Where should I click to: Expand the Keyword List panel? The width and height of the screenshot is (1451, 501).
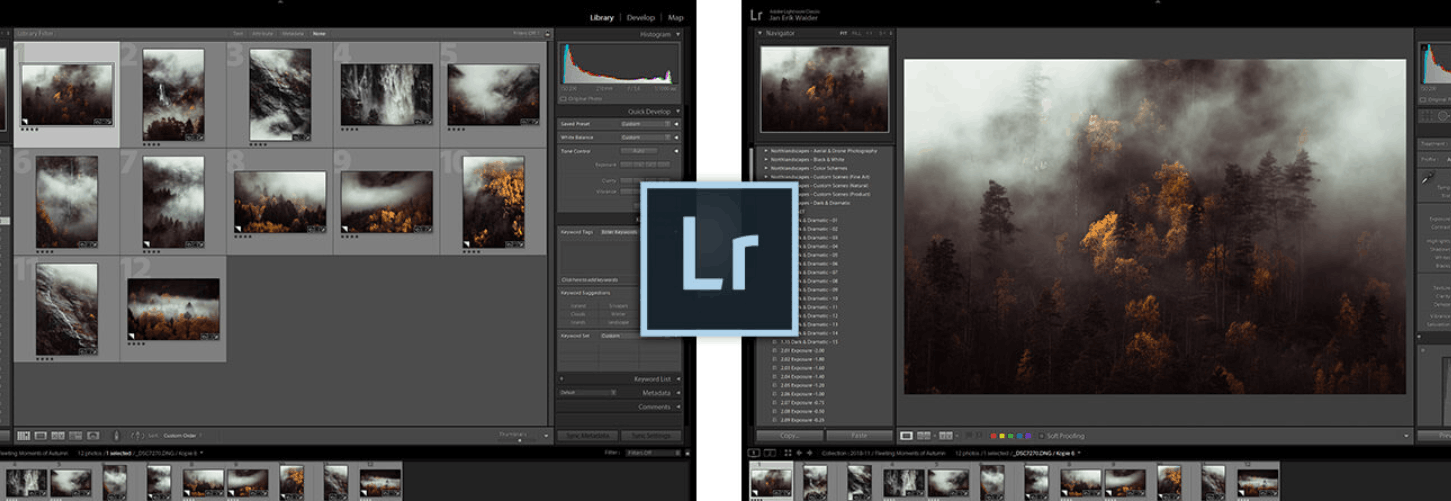[678, 379]
